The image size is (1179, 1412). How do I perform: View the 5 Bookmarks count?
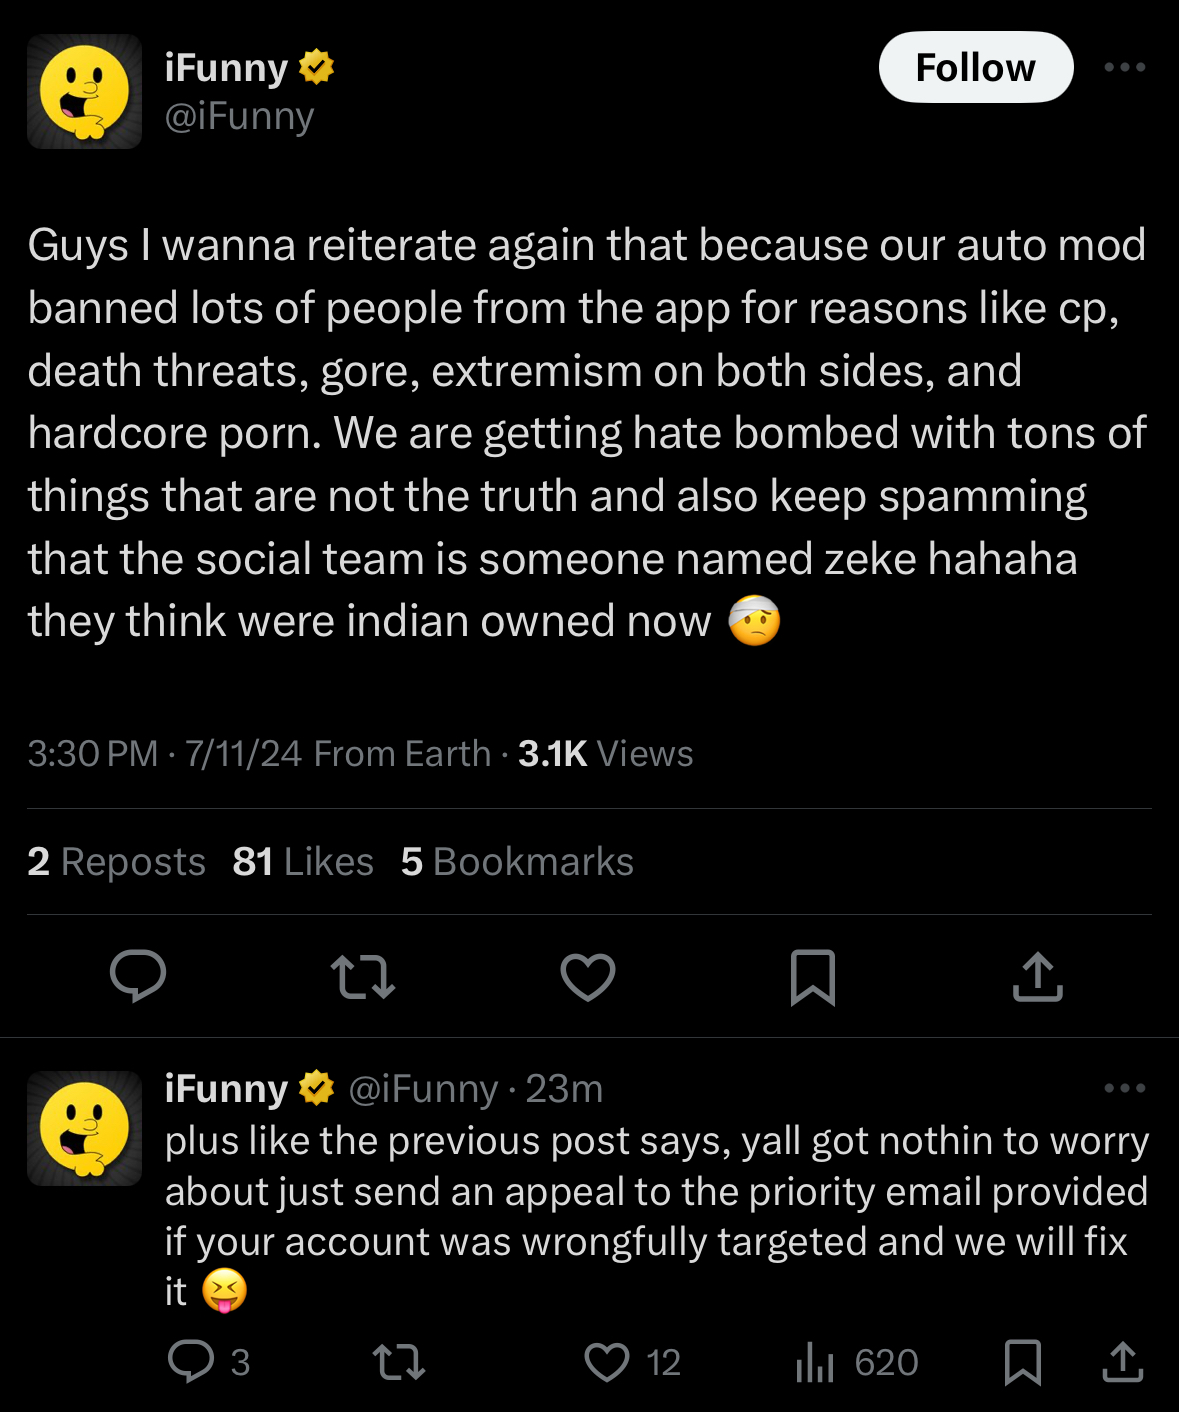(x=517, y=861)
